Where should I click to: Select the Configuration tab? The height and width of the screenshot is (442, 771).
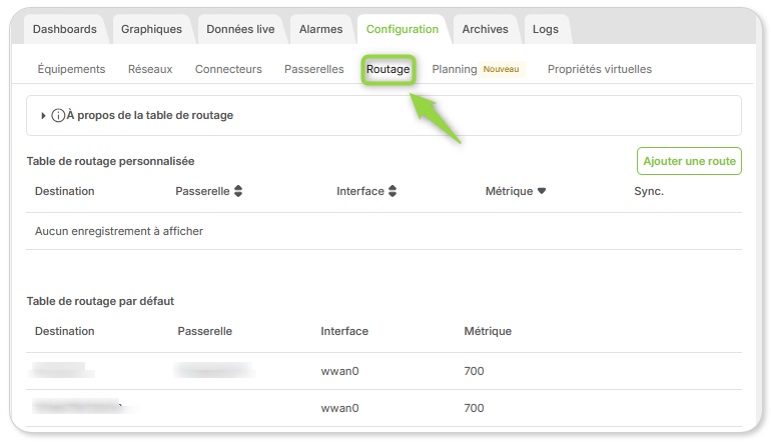tap(402, 29)
